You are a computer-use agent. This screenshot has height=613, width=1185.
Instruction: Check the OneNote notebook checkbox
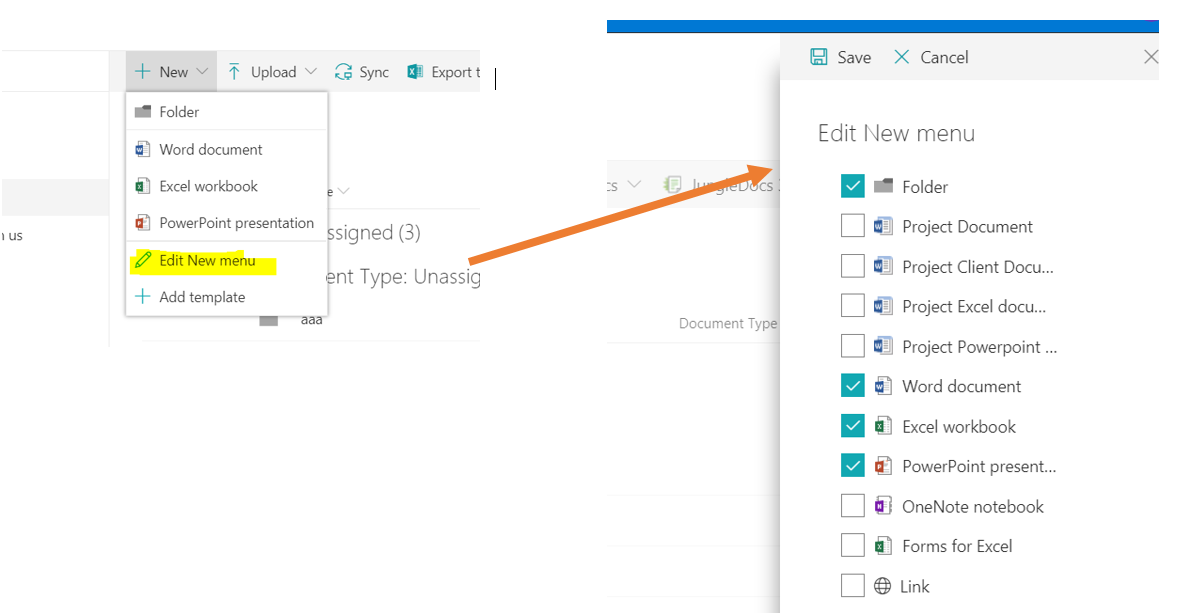[852, 506]
